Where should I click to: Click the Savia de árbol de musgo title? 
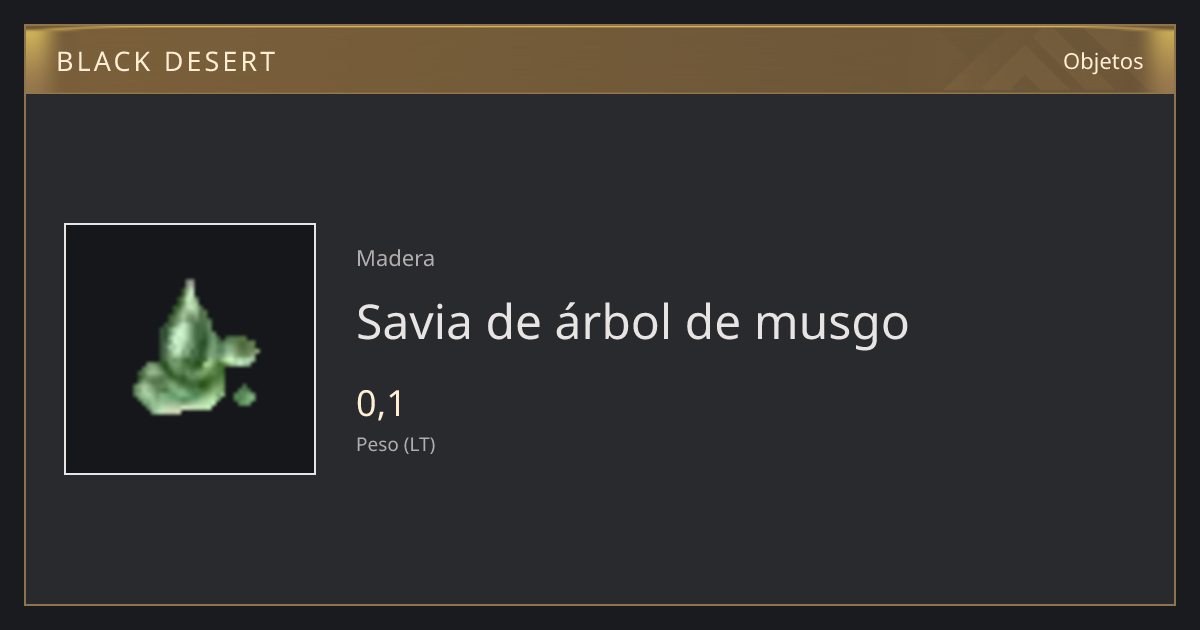coord(632,323)
